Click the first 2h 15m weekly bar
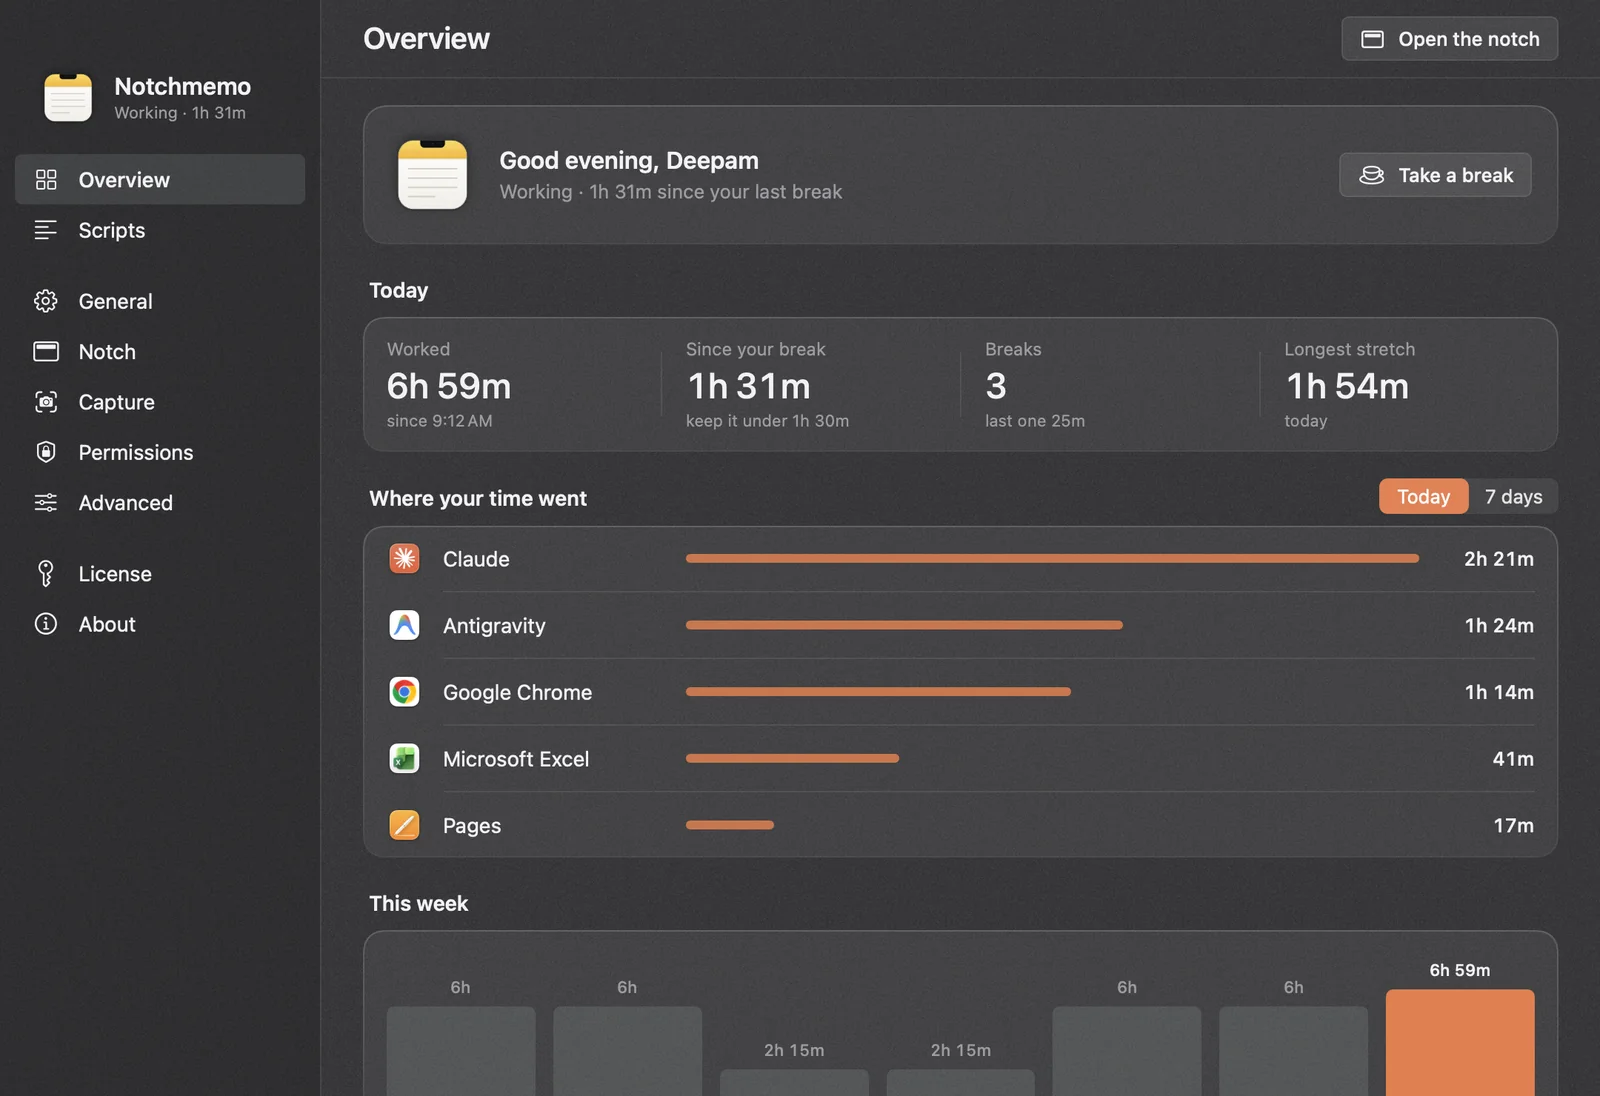 click(794, 1083)
